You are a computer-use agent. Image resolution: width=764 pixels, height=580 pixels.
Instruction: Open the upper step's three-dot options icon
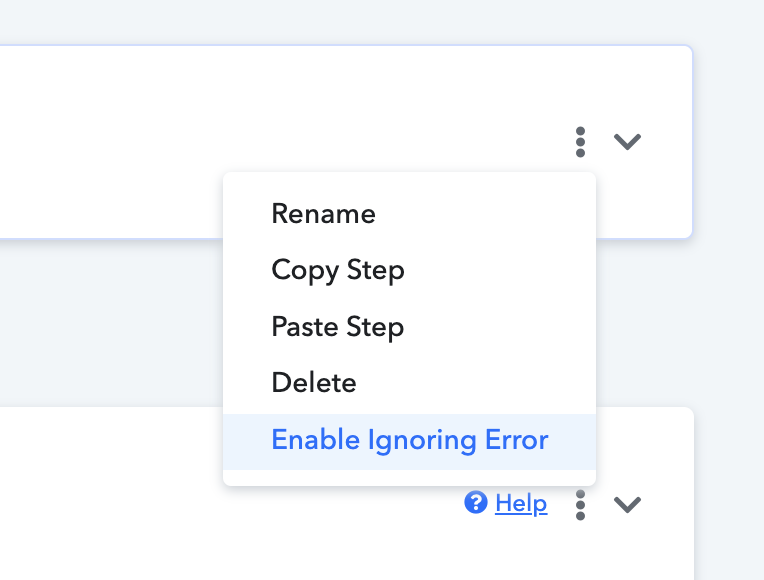pos(580,142)
